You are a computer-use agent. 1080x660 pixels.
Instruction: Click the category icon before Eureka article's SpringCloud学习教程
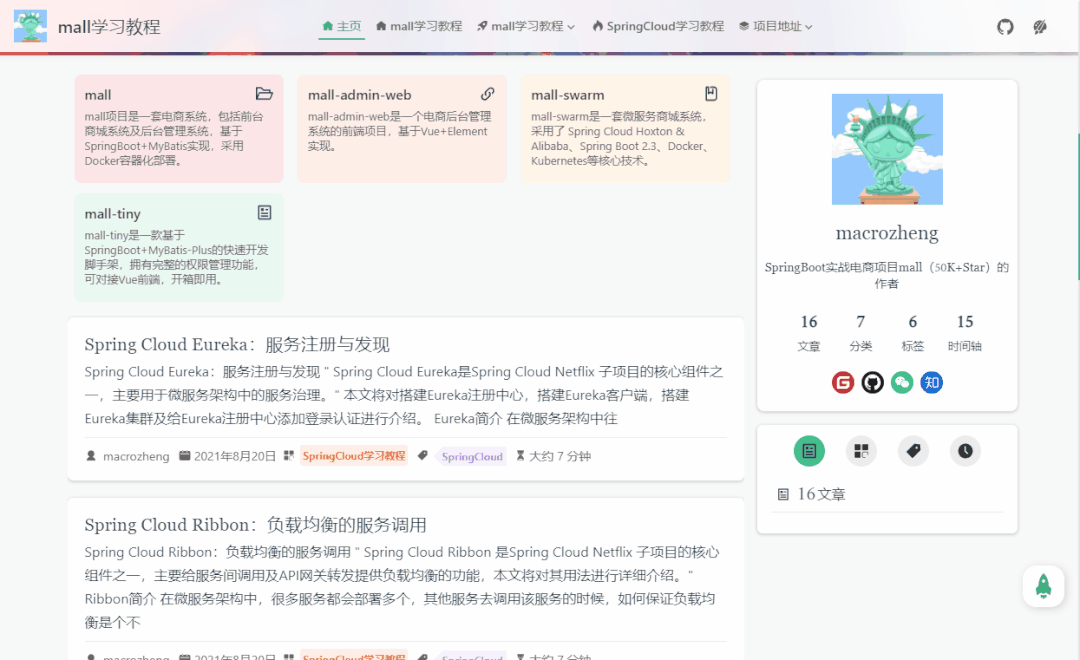[289, 455]
